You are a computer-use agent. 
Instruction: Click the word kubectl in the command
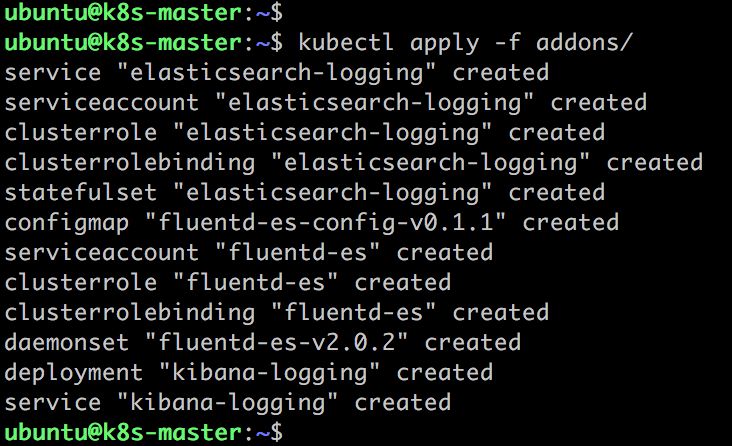(346, 42)
